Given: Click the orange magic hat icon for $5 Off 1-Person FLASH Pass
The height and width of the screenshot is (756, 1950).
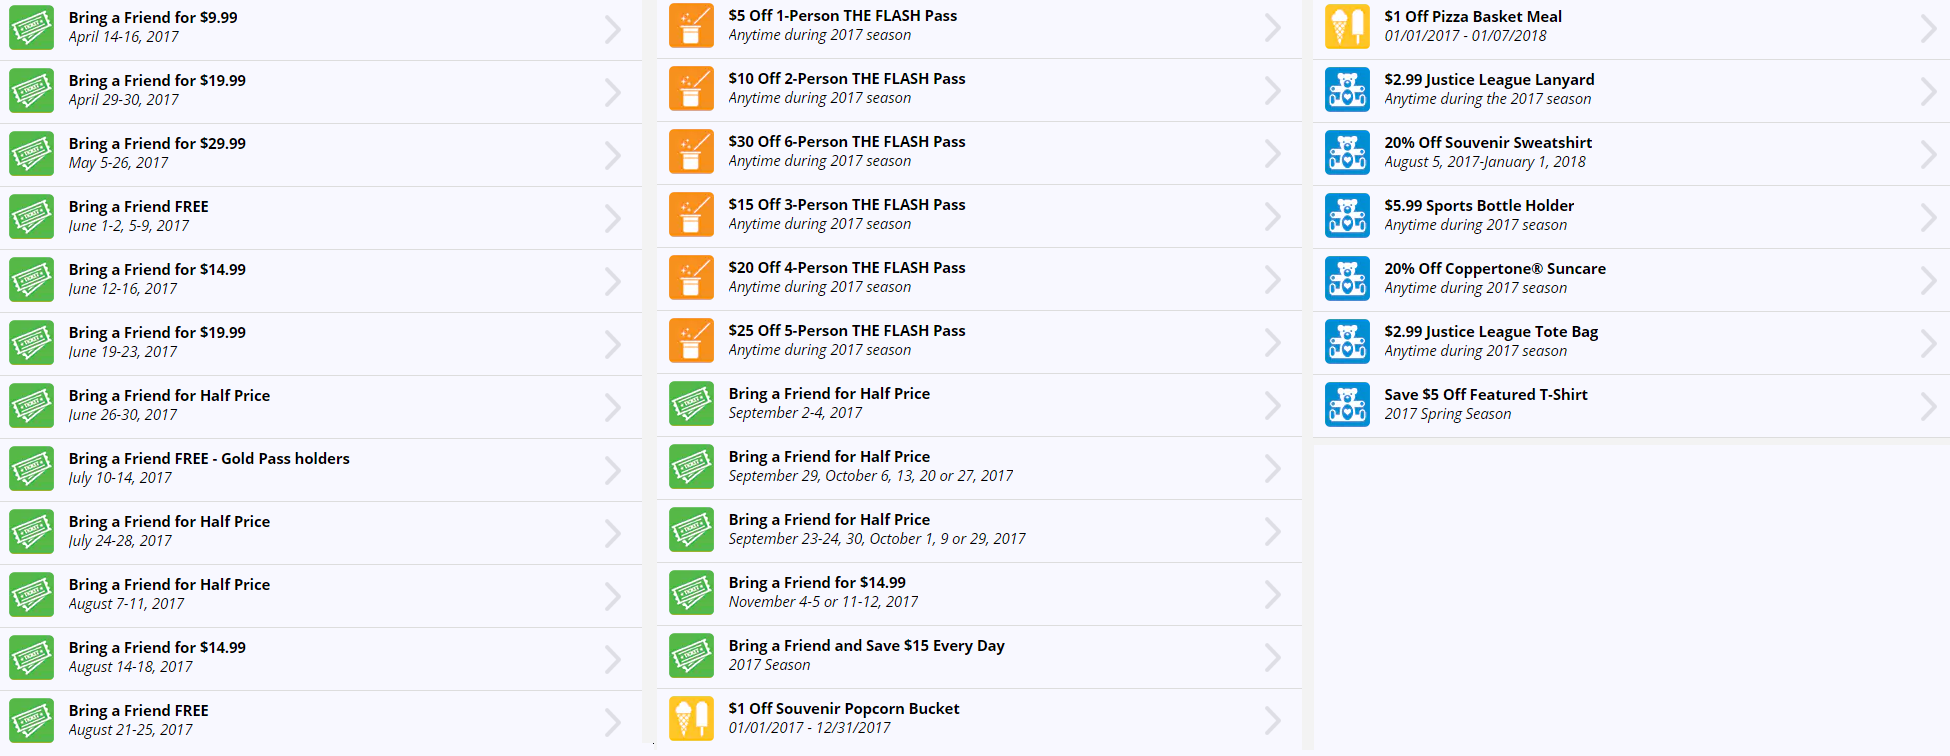Looking at the screenshot, I should point(691,26).
